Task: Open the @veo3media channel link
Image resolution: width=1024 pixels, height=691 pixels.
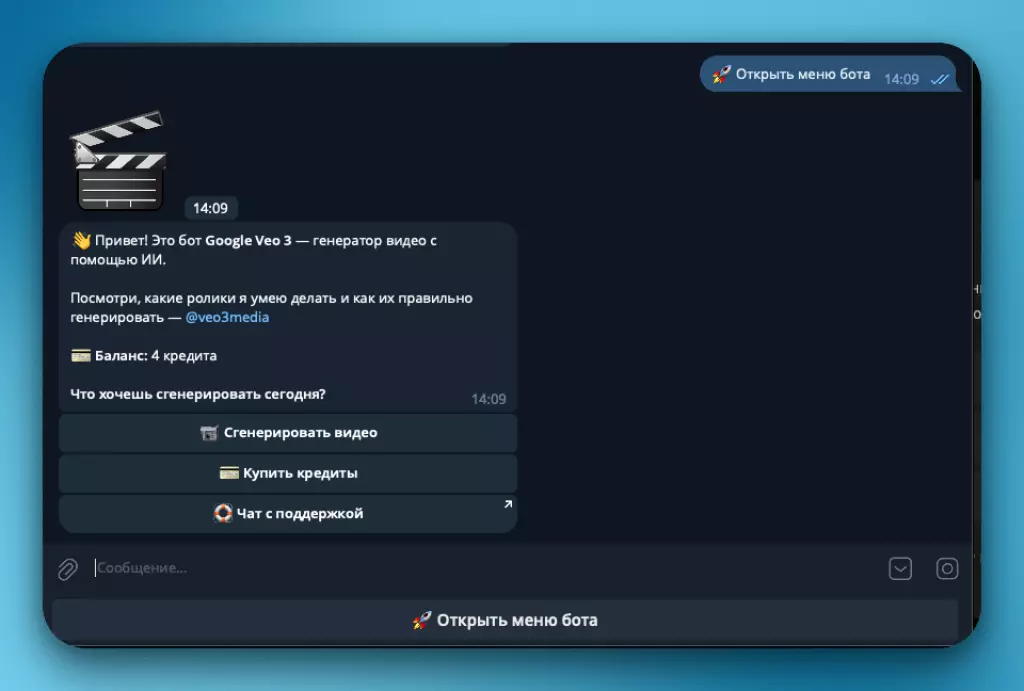Action: click(227, 317)
